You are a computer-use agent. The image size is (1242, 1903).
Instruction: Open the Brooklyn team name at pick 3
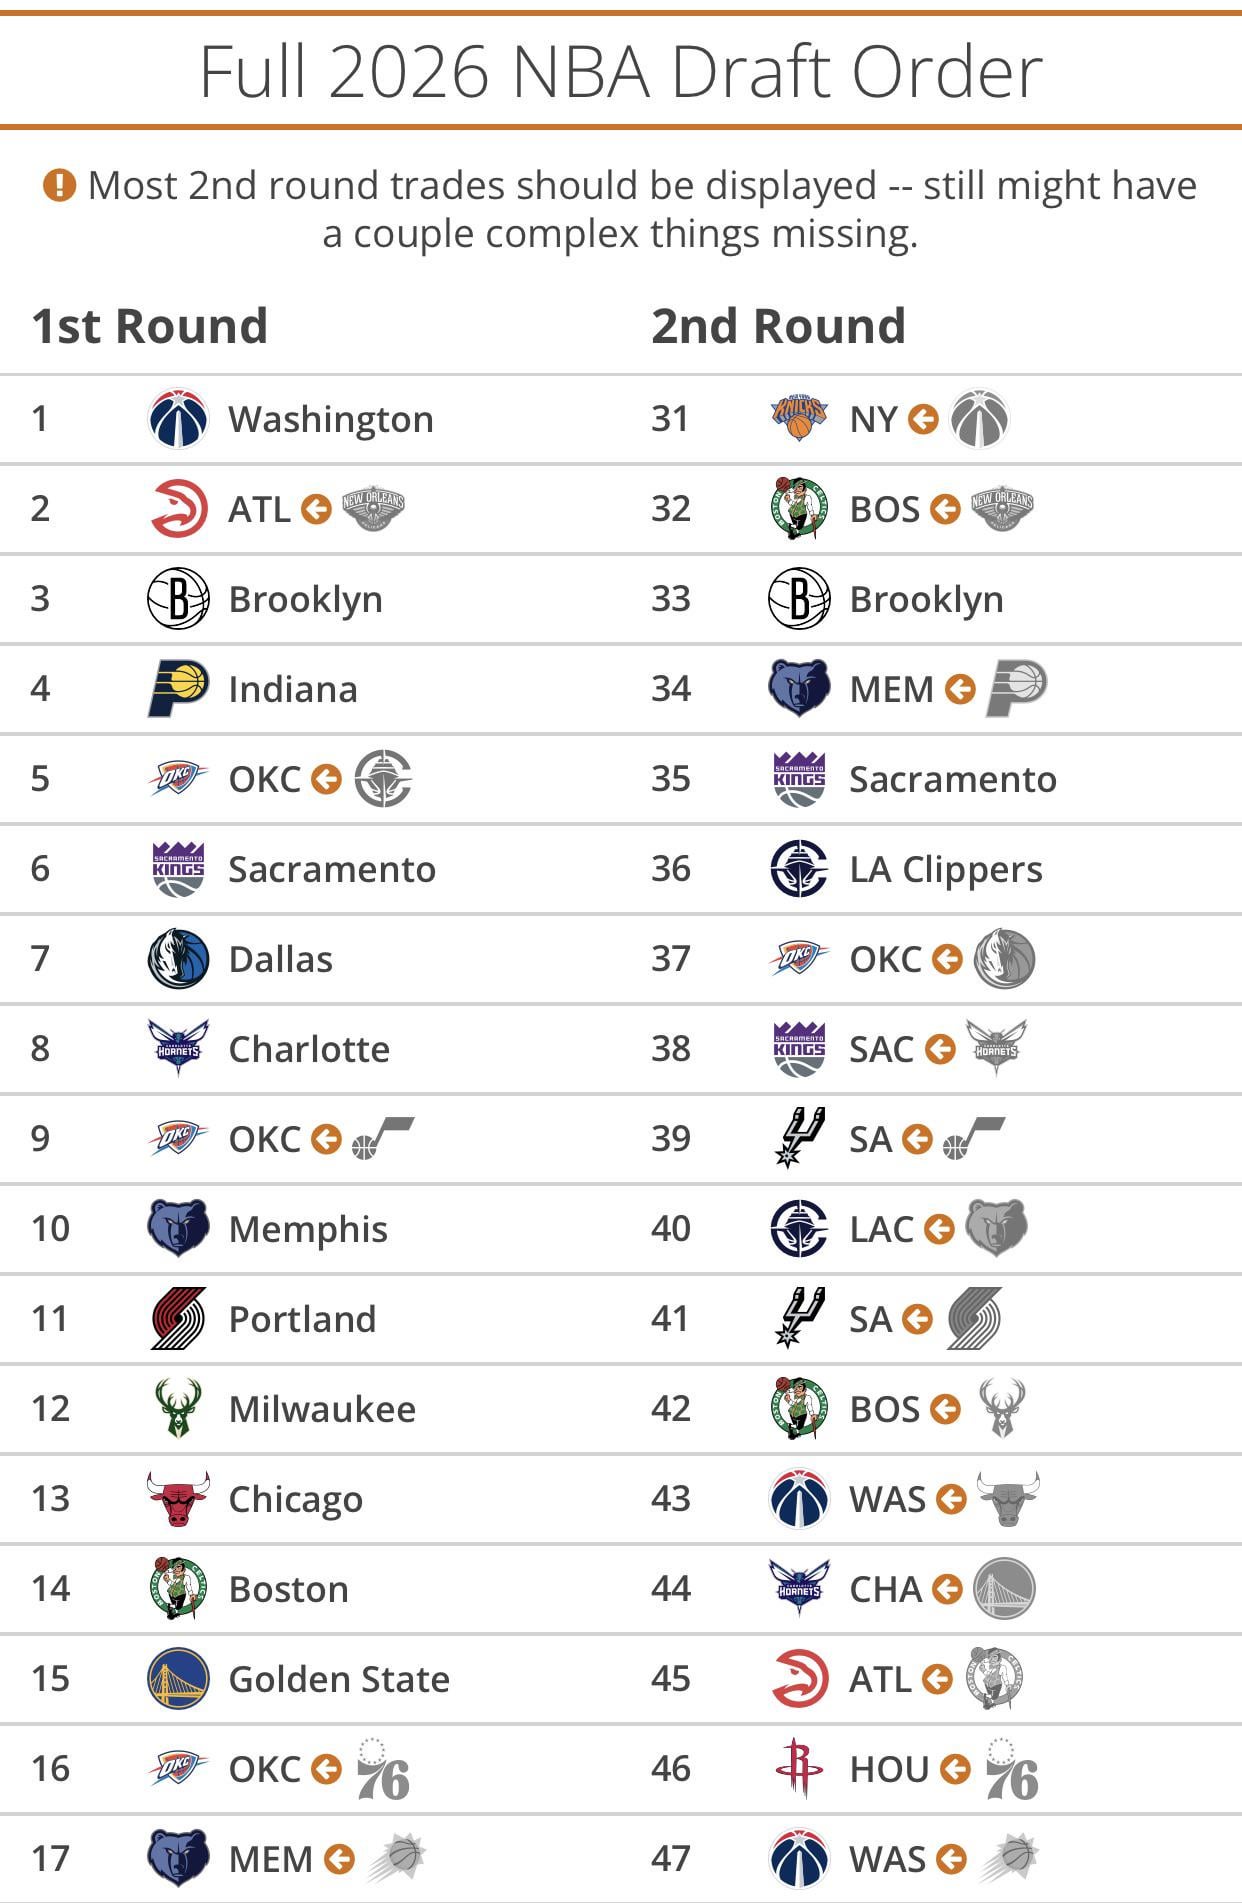click(x=305, y=599)
